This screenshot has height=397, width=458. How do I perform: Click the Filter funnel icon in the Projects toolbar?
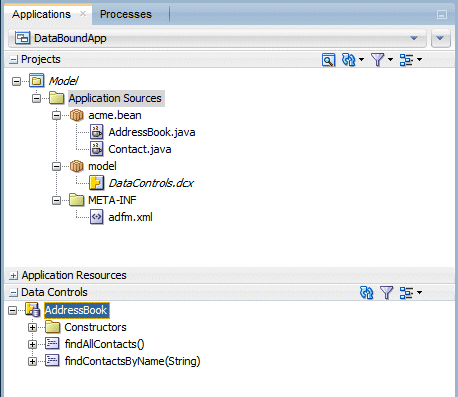click(378, 60)
